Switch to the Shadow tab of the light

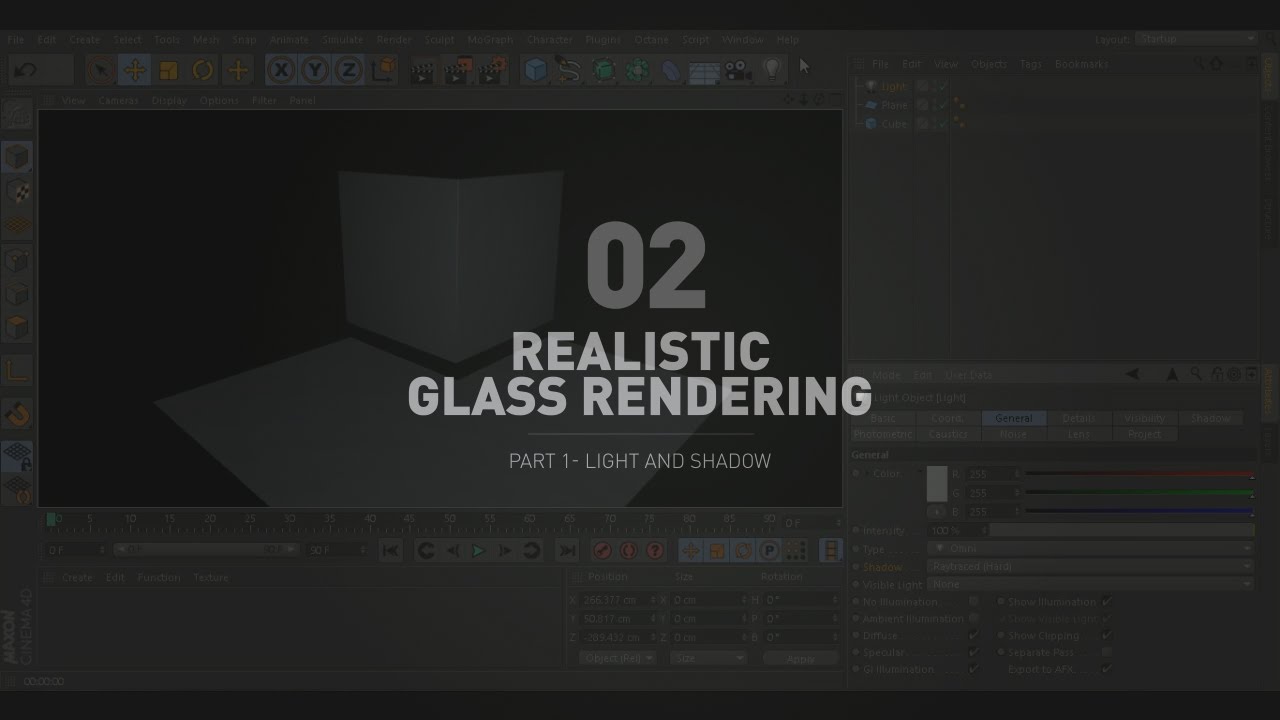point(1210,418)
